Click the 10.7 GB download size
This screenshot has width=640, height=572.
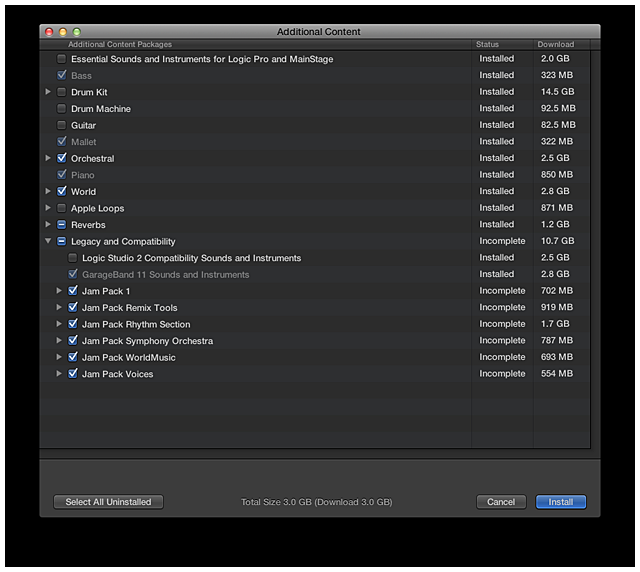557,241
